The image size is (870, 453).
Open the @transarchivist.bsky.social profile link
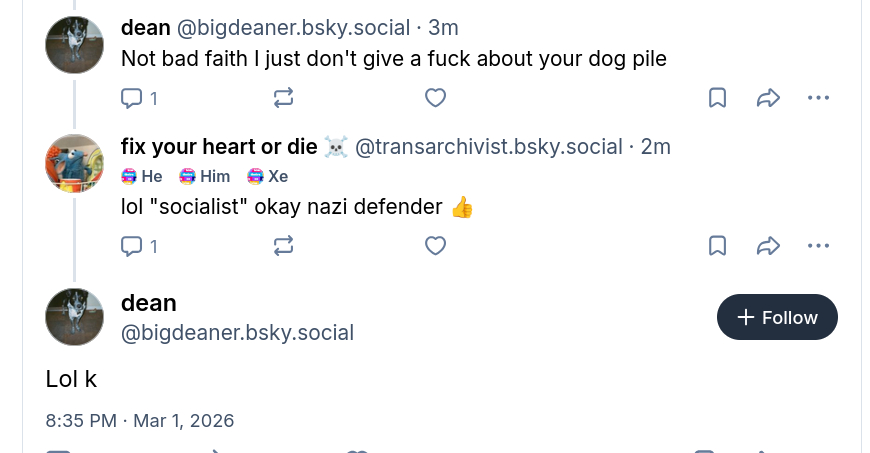click(489, 147)
